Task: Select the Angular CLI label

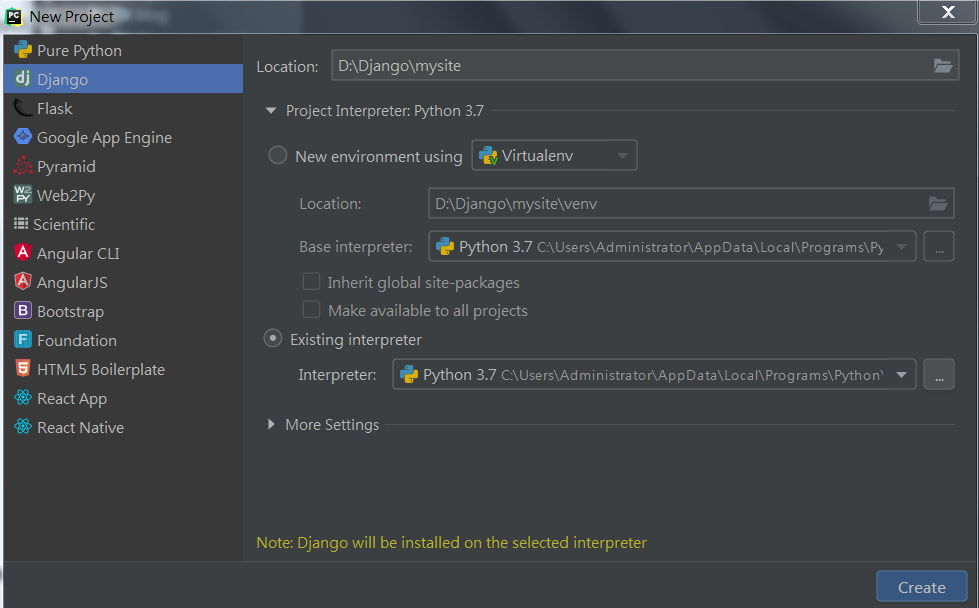Action: click(x=78, y=253)
